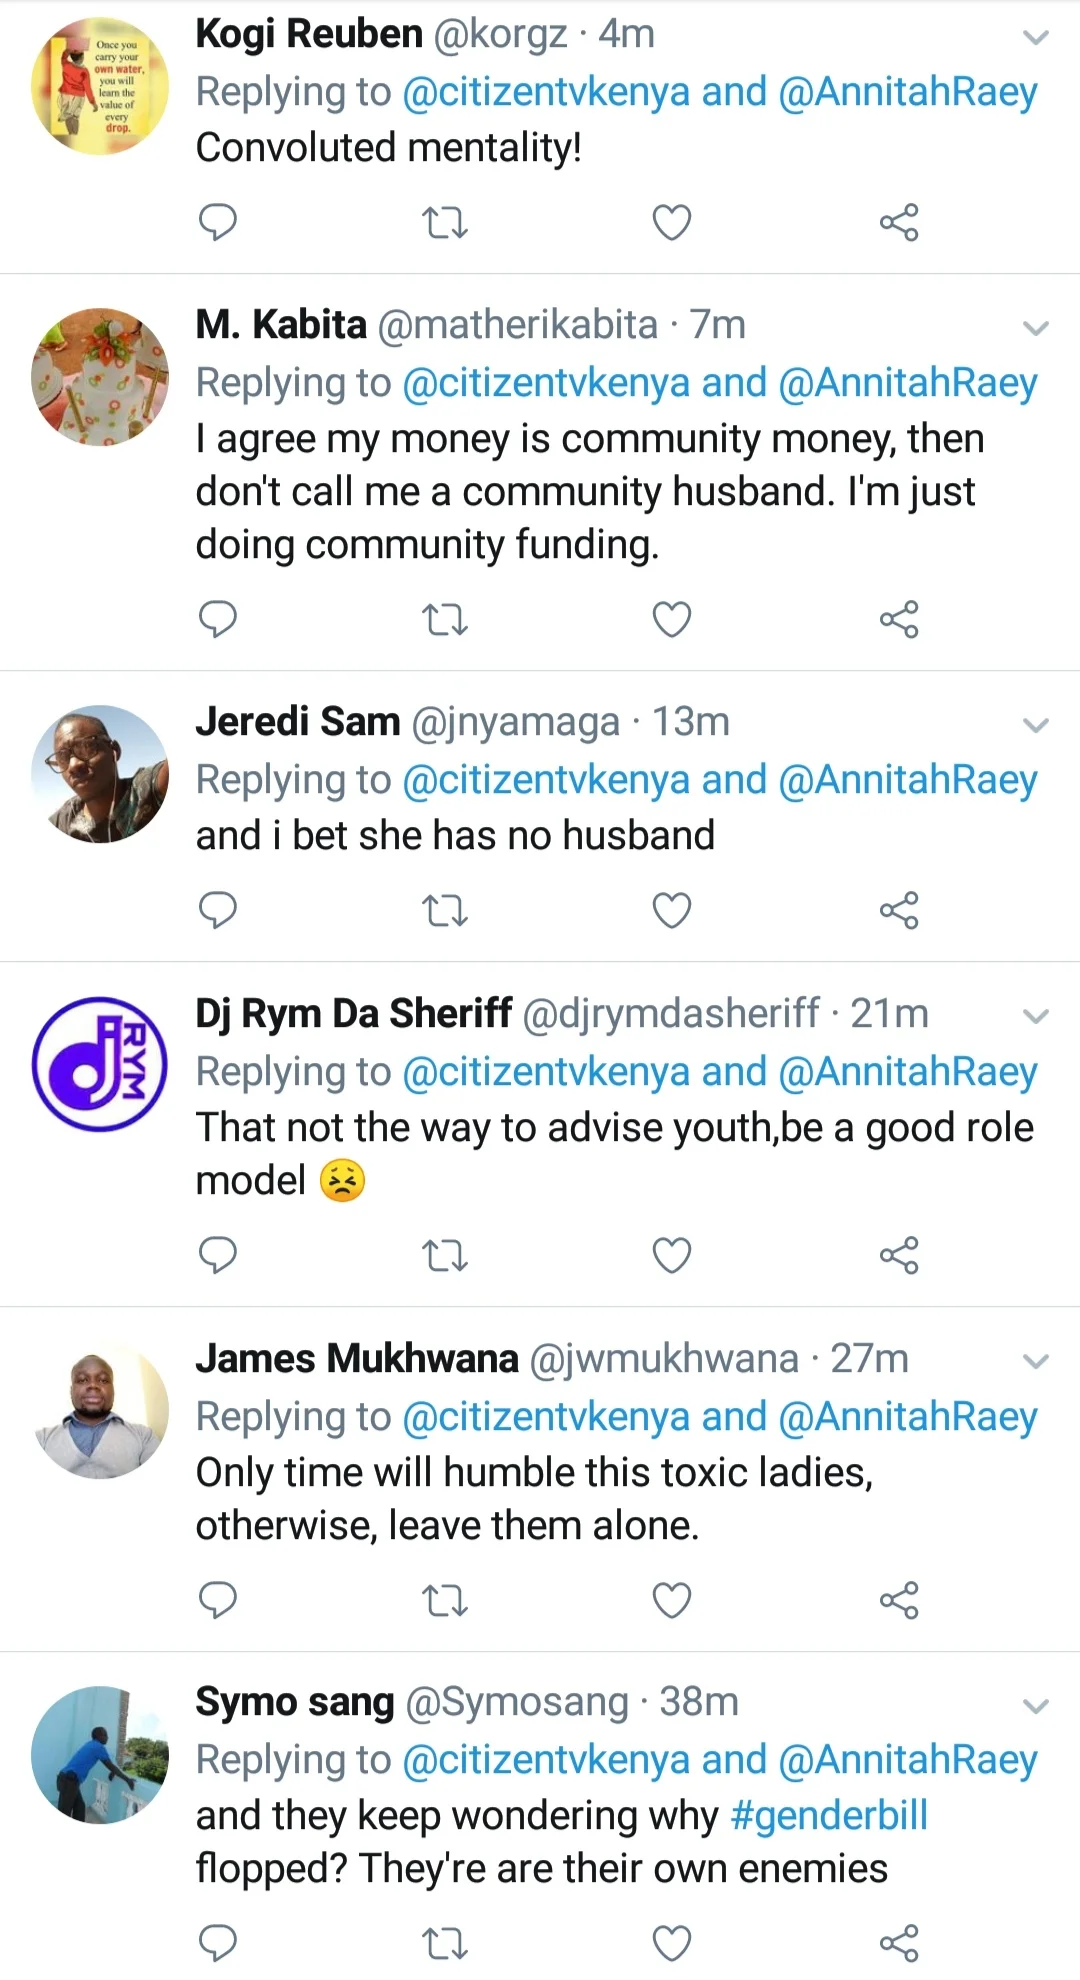Like James Mukhwana's tweet
The image size is (1080, 1980).
click(671, 1600)
